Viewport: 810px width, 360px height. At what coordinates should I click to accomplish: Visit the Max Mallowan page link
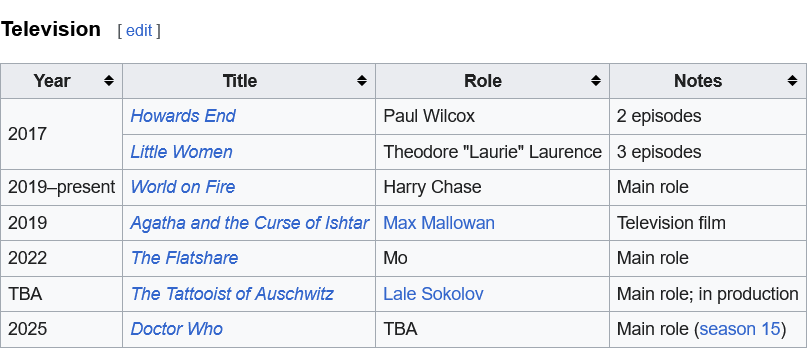[439, 223]
